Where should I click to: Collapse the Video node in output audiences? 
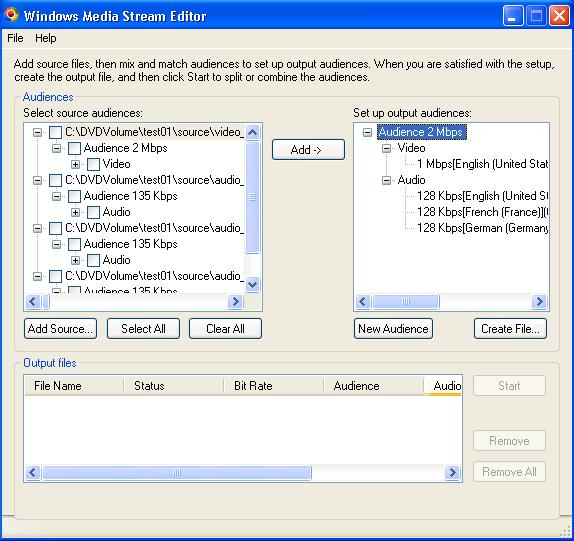(x=386, y=148)
